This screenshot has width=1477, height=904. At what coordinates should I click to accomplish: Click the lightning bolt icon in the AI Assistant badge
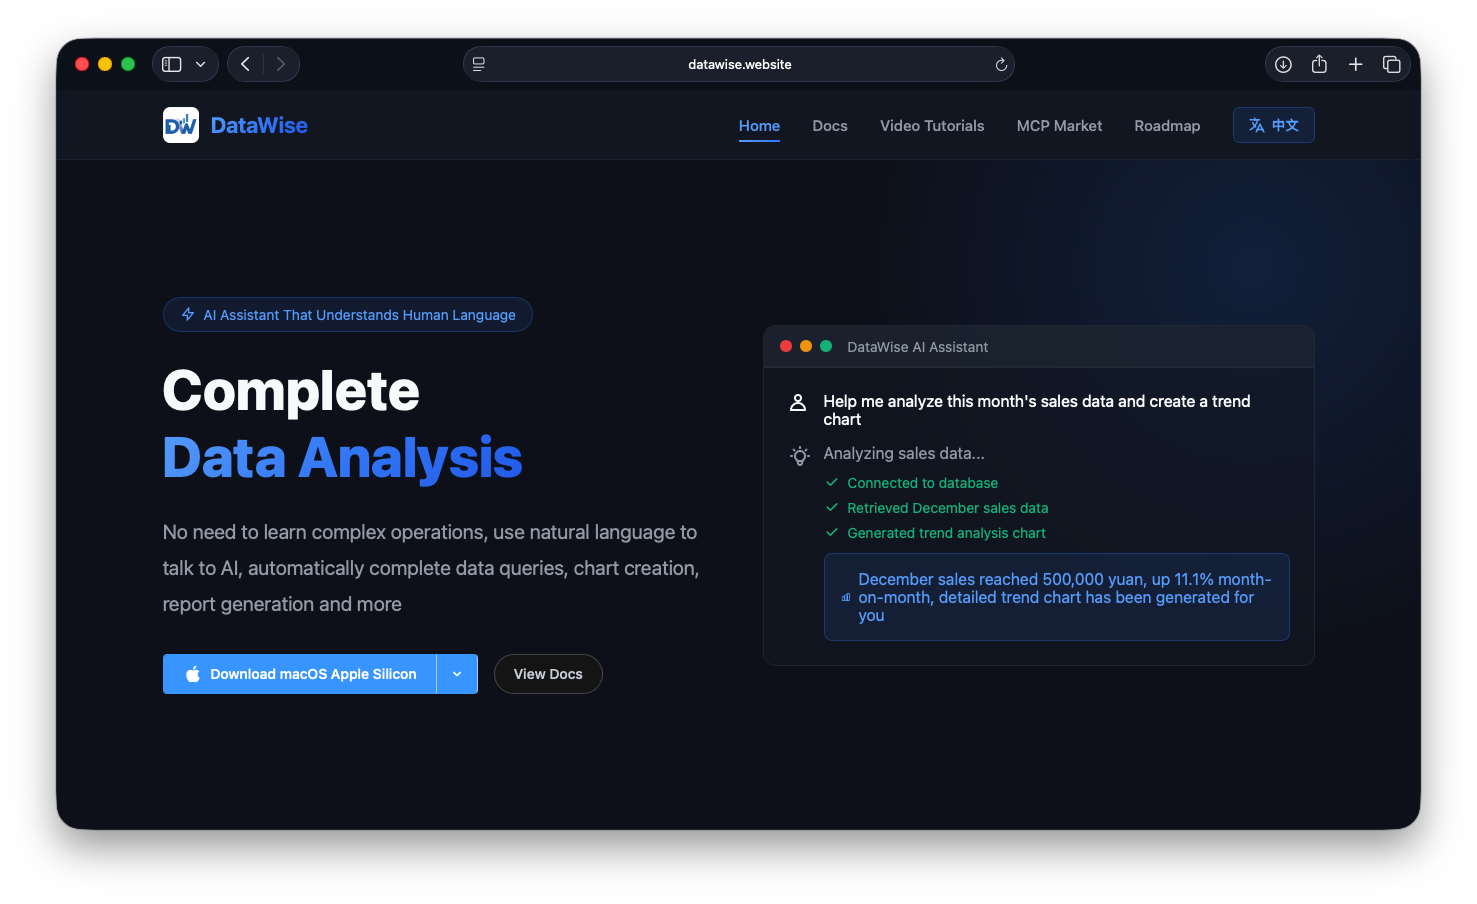(x=188, y=314)
